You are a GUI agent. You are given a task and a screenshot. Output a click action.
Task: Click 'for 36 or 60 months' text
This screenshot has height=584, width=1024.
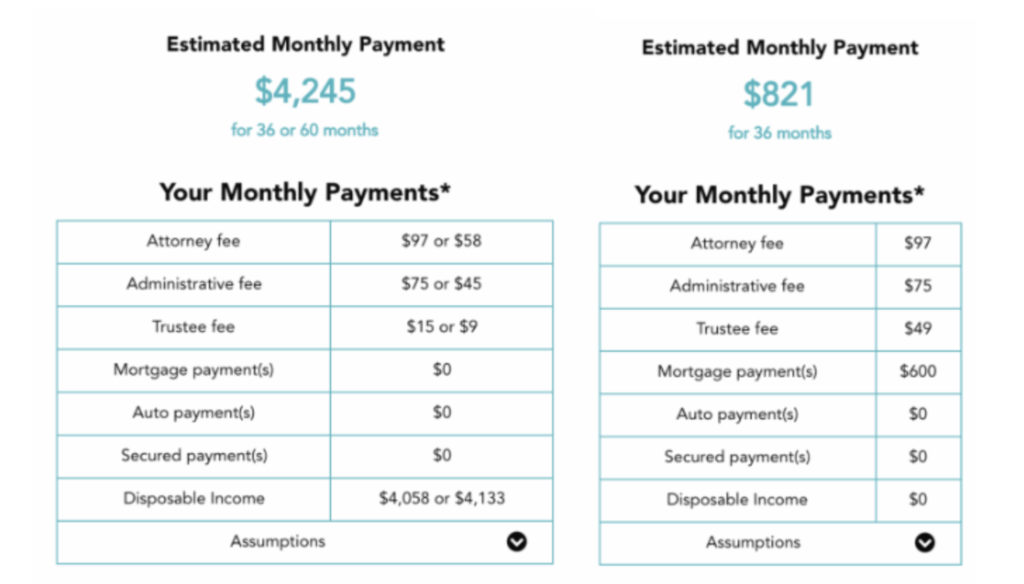pyautogui.click(x=304, y=130)
